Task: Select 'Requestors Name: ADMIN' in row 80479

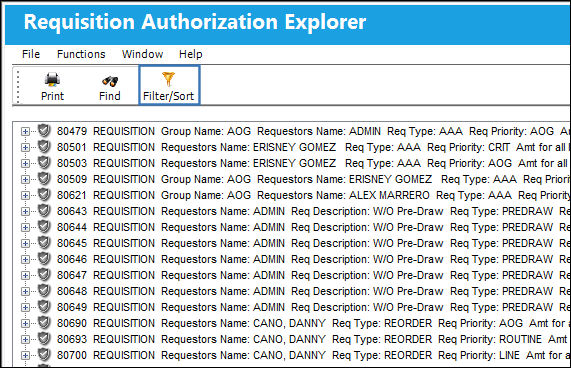Action: coord(319,131)
